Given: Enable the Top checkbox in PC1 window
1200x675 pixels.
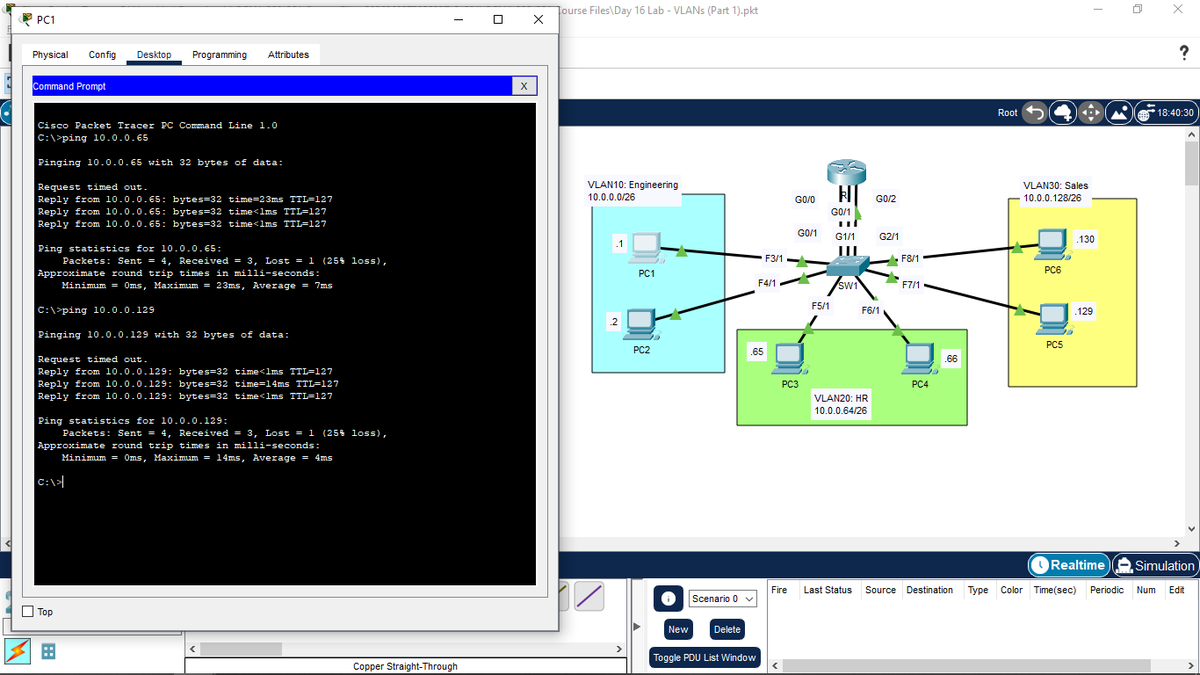Looking at the screenshot, I should [28, 611].
